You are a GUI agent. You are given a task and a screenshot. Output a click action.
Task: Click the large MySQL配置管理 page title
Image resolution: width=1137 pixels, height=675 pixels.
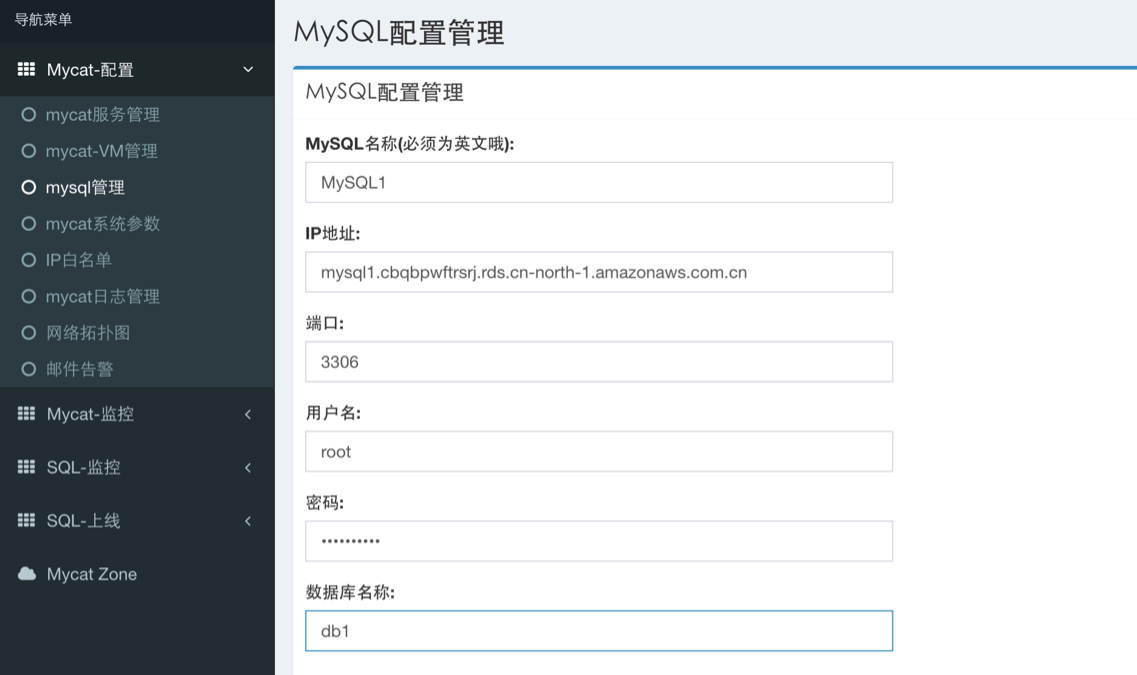(x=399, y=33)
